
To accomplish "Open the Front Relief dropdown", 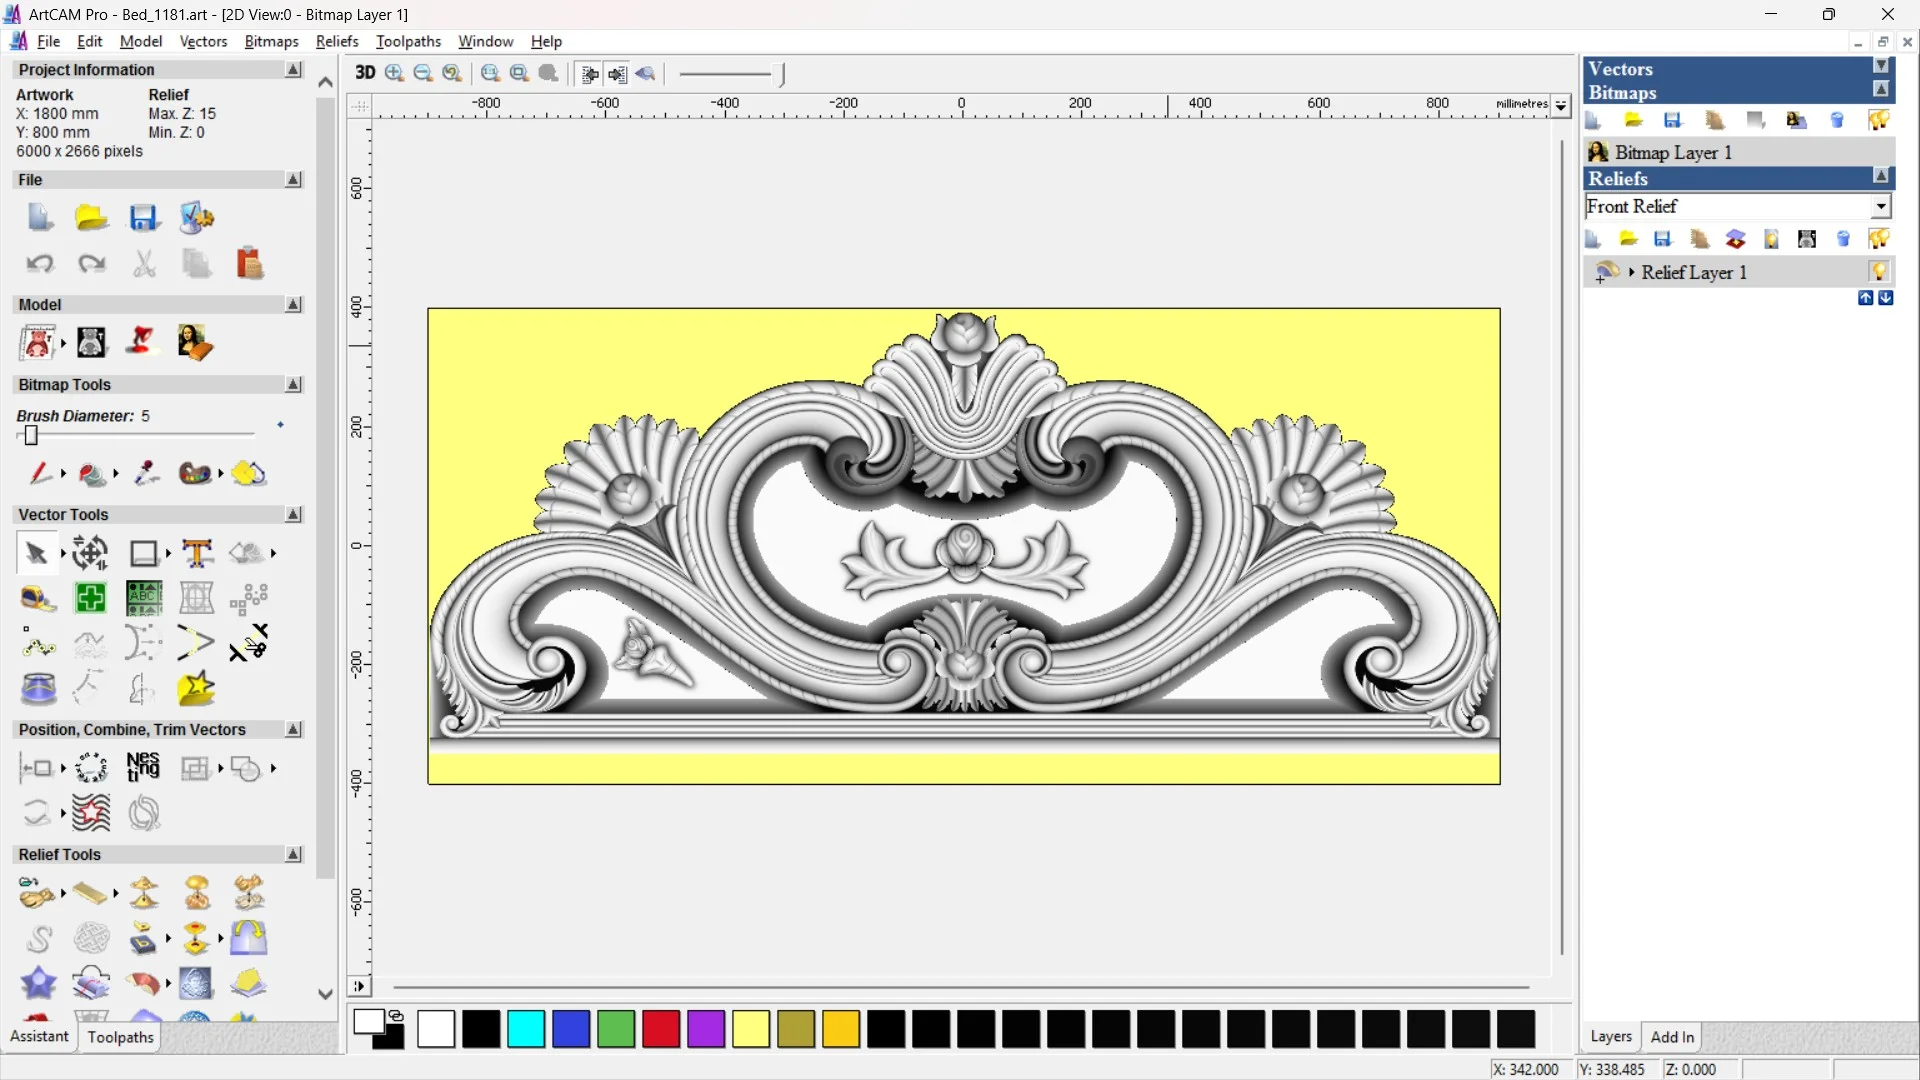I will (1881, 206).
